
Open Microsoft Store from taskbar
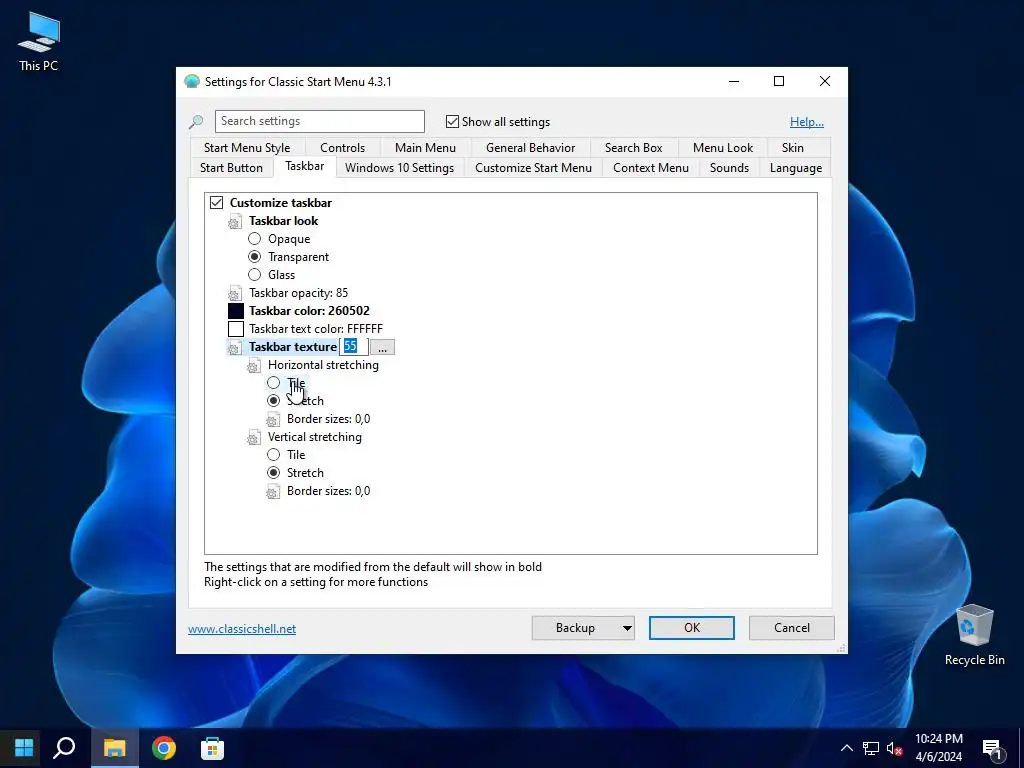point(212,748)
